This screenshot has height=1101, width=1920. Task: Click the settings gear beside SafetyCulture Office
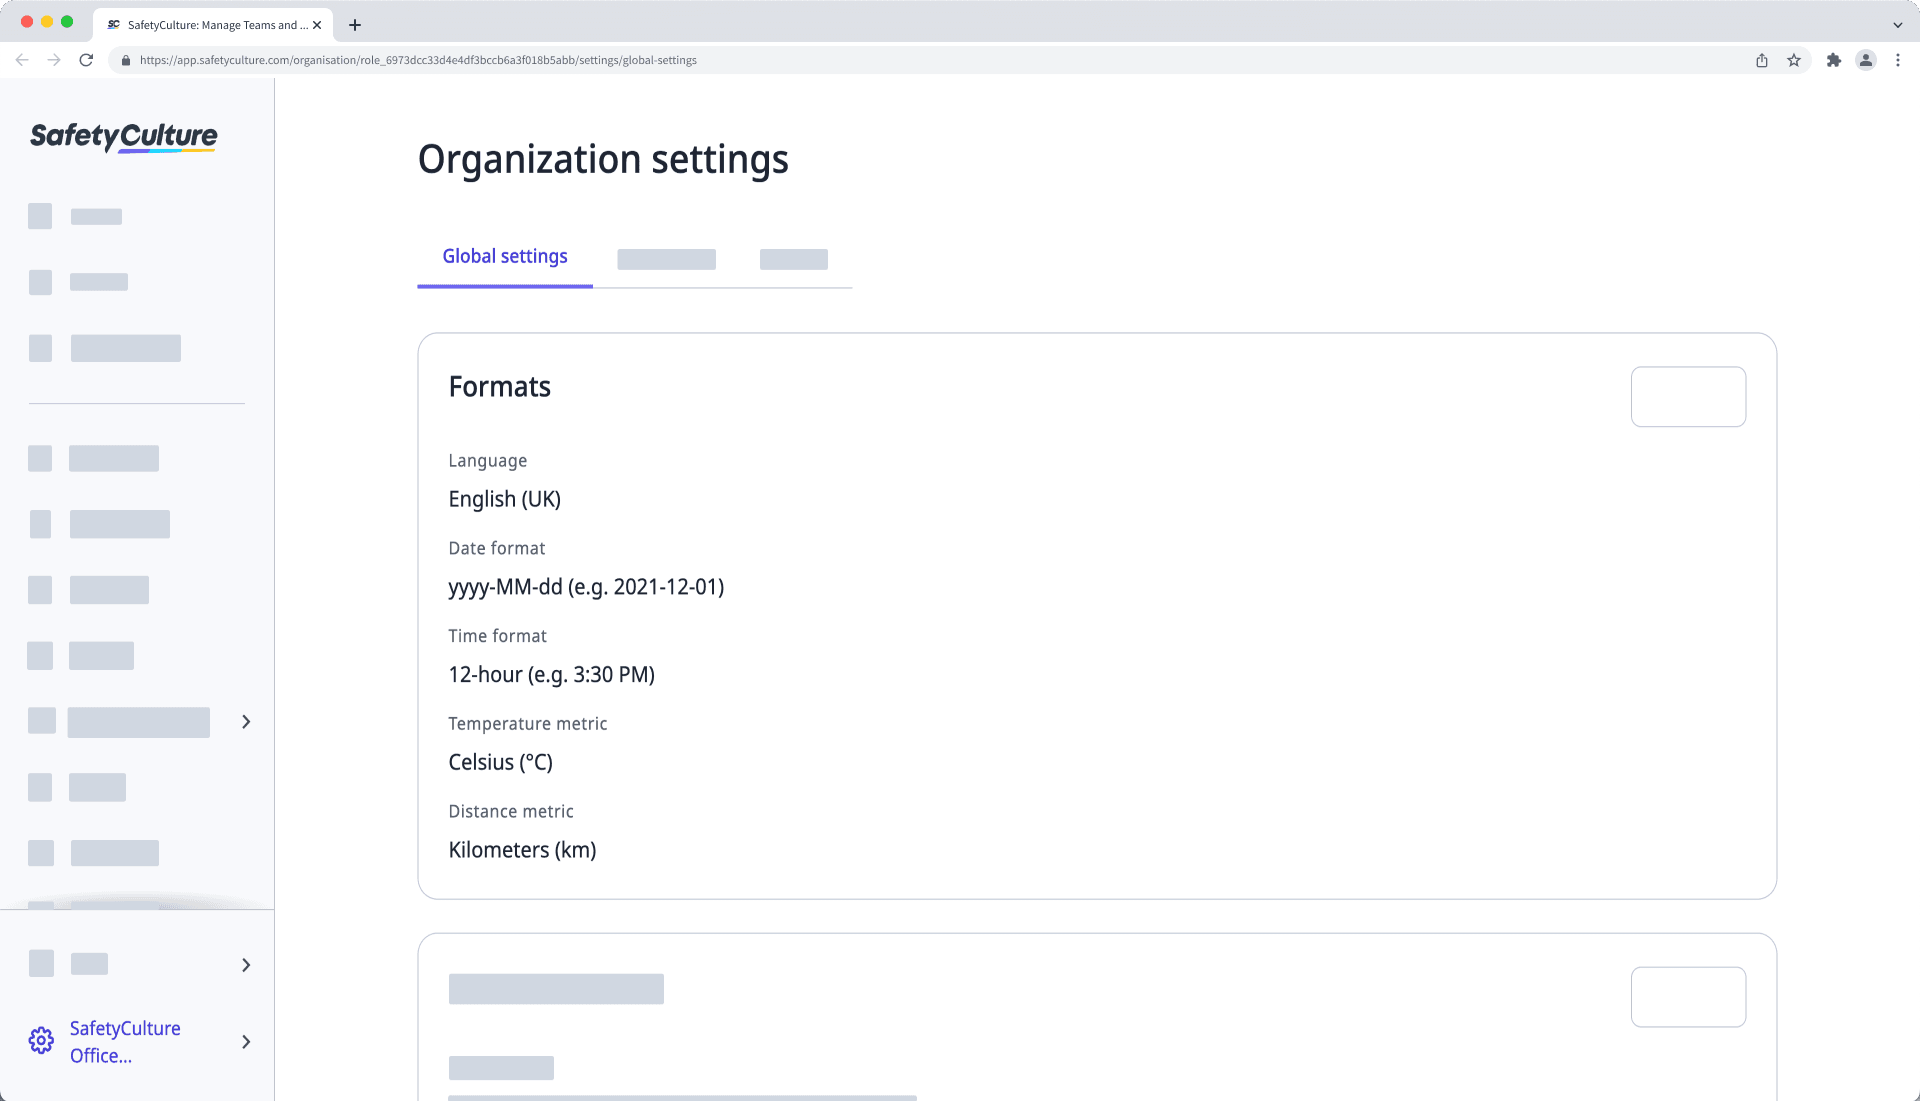coord(41,1040)
